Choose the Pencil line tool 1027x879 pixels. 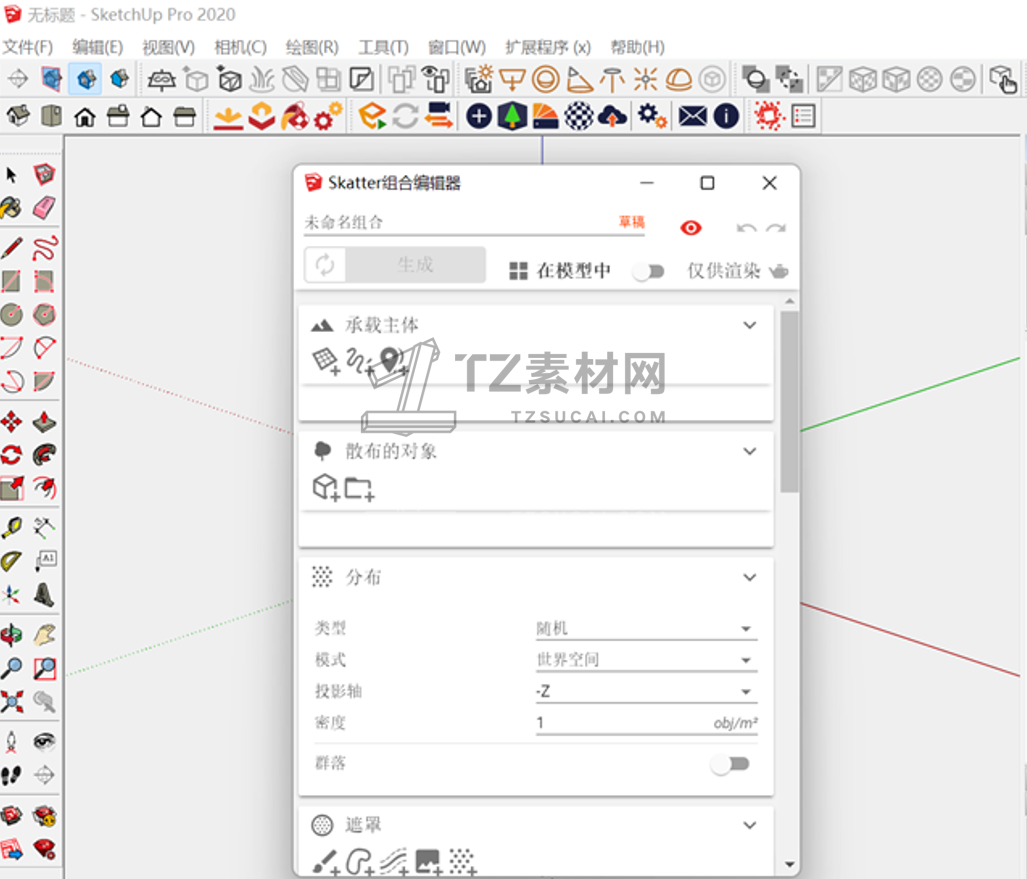[x=12, y=248]
